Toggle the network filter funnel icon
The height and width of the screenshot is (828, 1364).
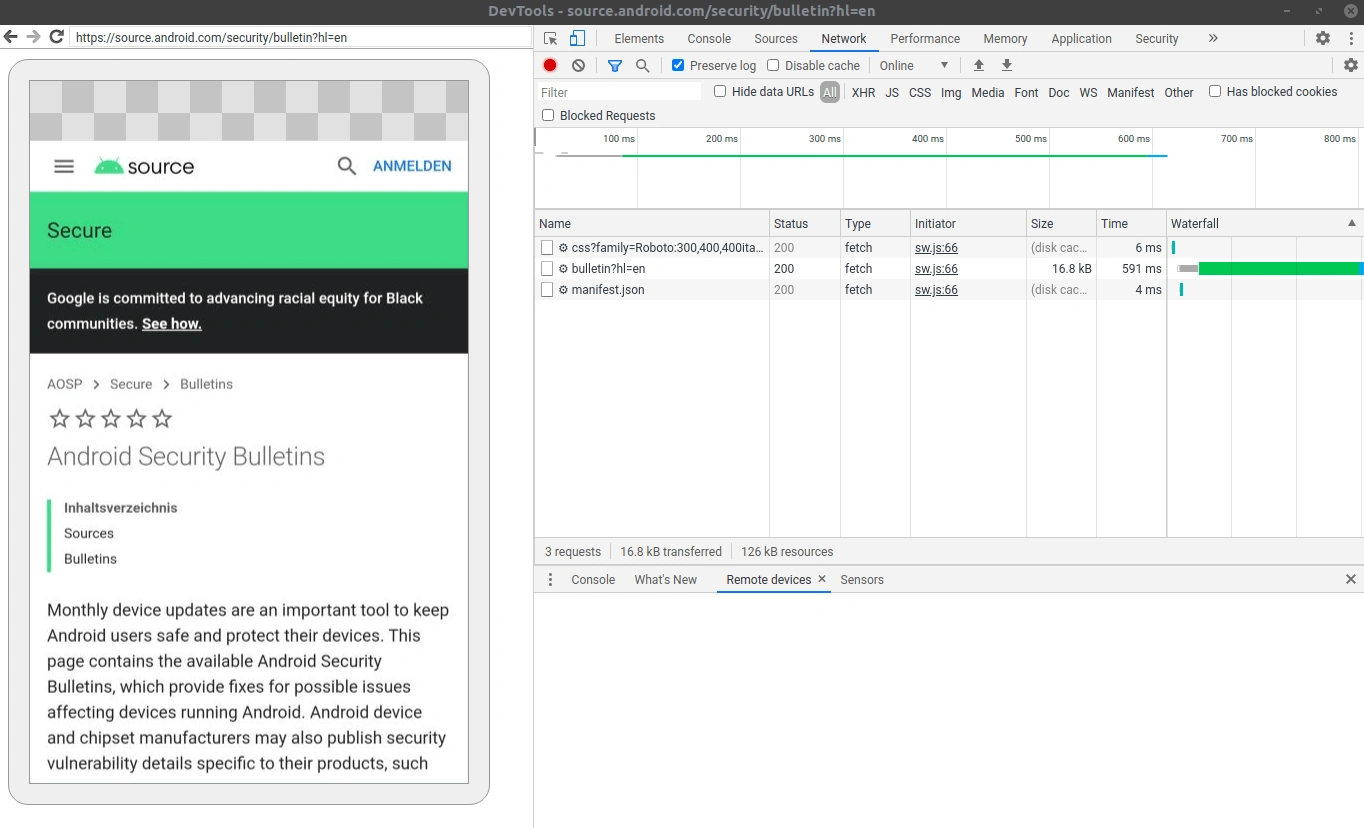[615, 65]
